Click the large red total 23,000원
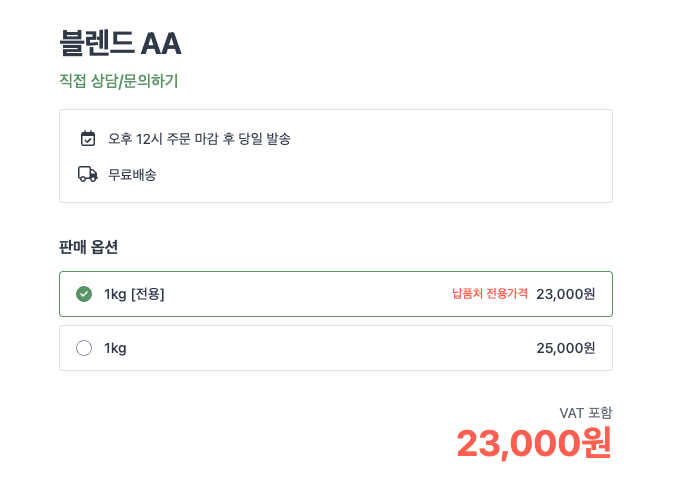This screenshot has width=685, height=483. (534, 443)
